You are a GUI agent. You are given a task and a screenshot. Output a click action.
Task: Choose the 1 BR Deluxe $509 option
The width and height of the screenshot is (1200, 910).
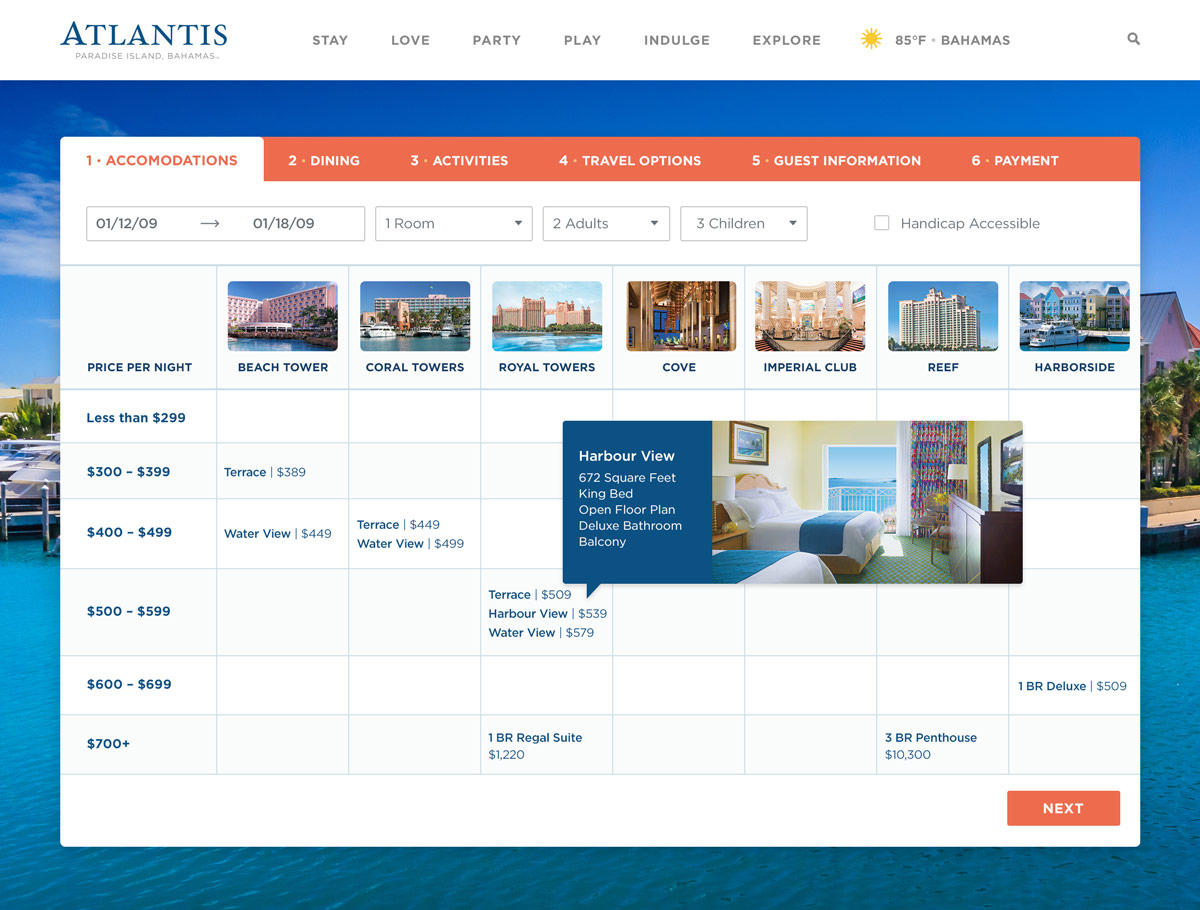(1071, 686)
